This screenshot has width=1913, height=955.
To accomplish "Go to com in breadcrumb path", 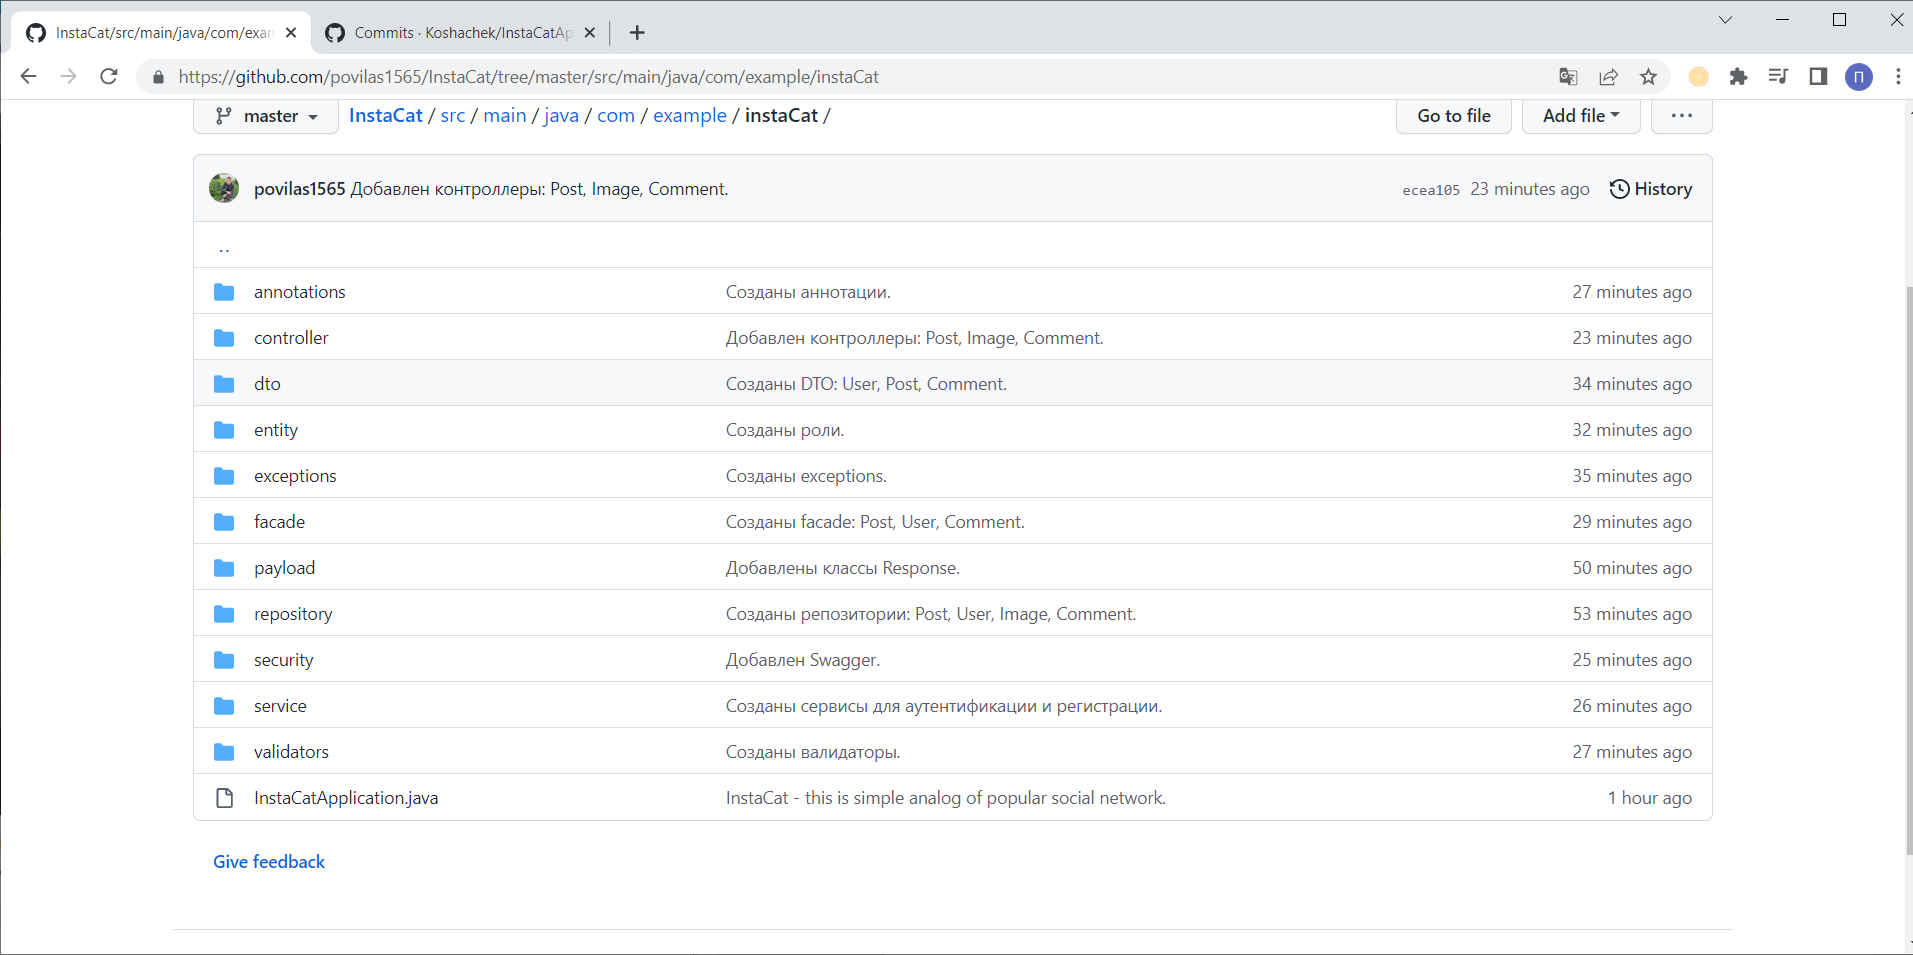I will pyautogui.click(x=616, y=116).
